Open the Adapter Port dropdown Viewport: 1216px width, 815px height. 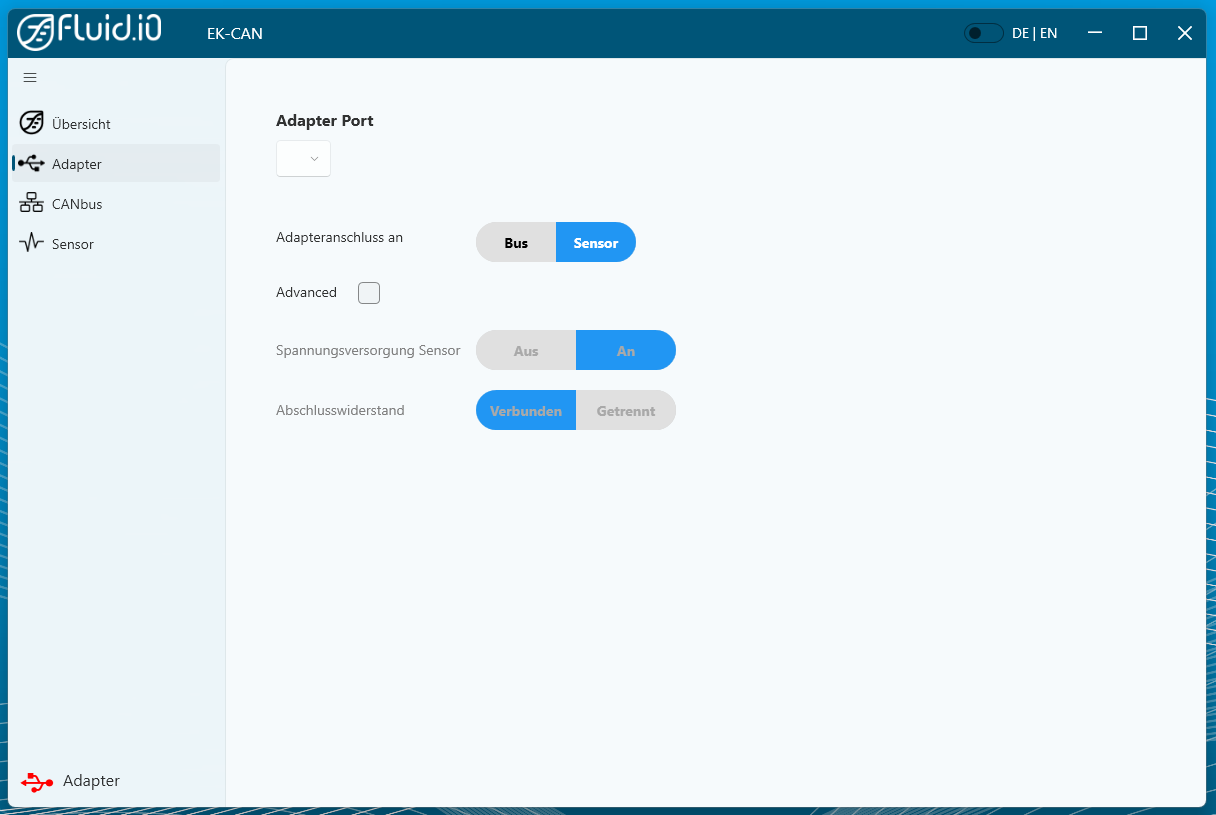[303, 159]
